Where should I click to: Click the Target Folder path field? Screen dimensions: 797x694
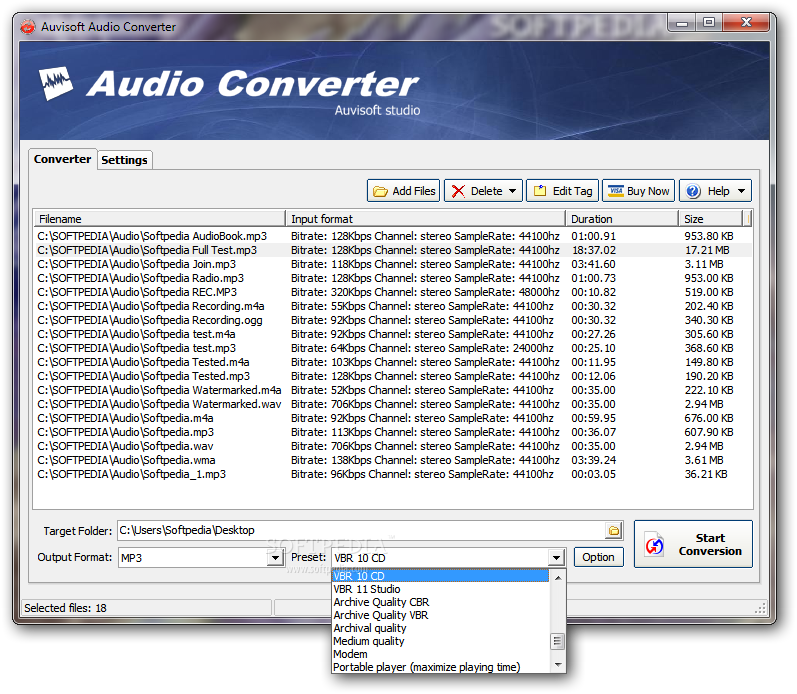coord(361,530)
